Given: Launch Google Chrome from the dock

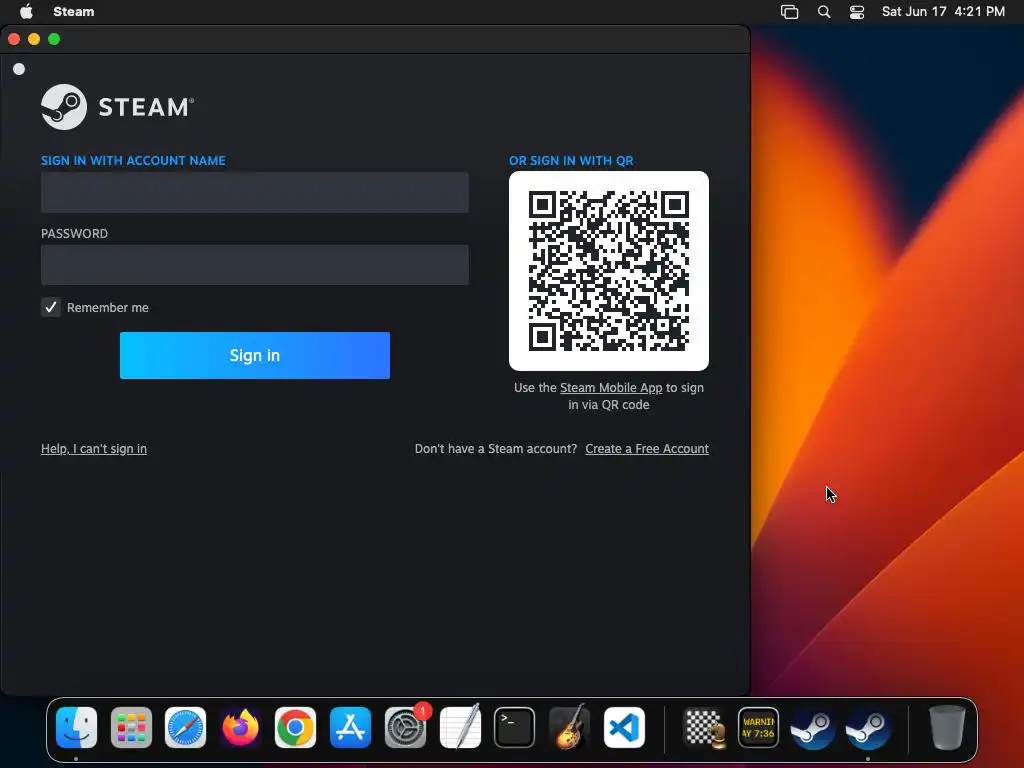Looking at the screenshot, I should (x=295, y=728).
